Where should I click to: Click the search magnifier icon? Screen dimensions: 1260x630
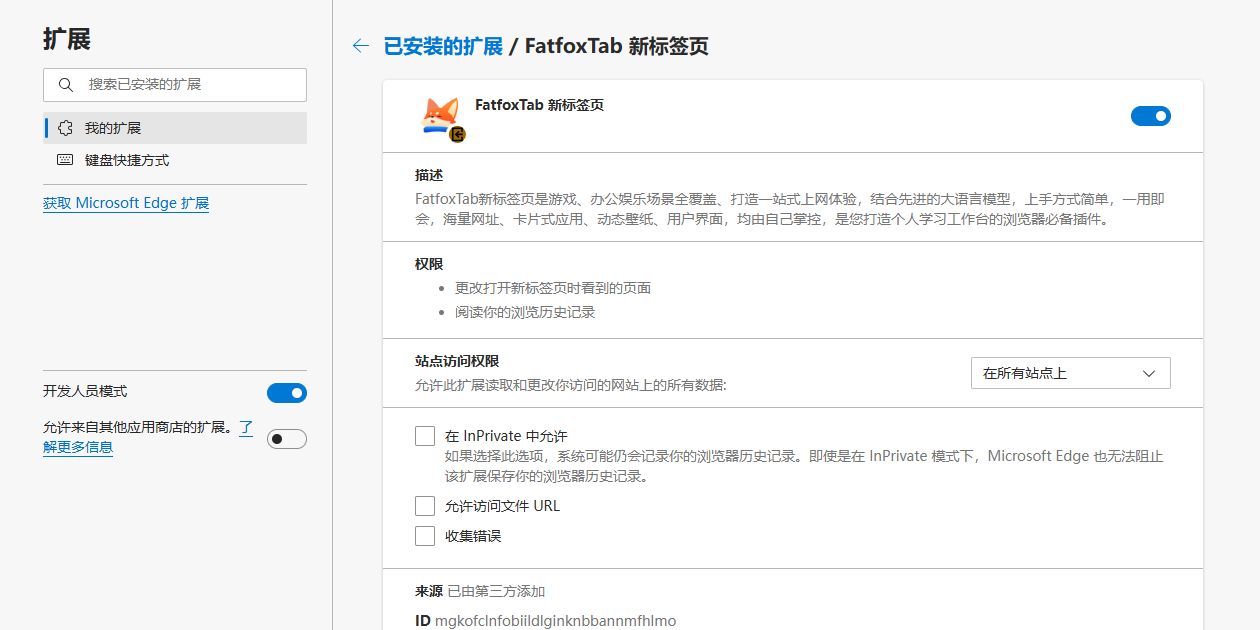(66, 85)
